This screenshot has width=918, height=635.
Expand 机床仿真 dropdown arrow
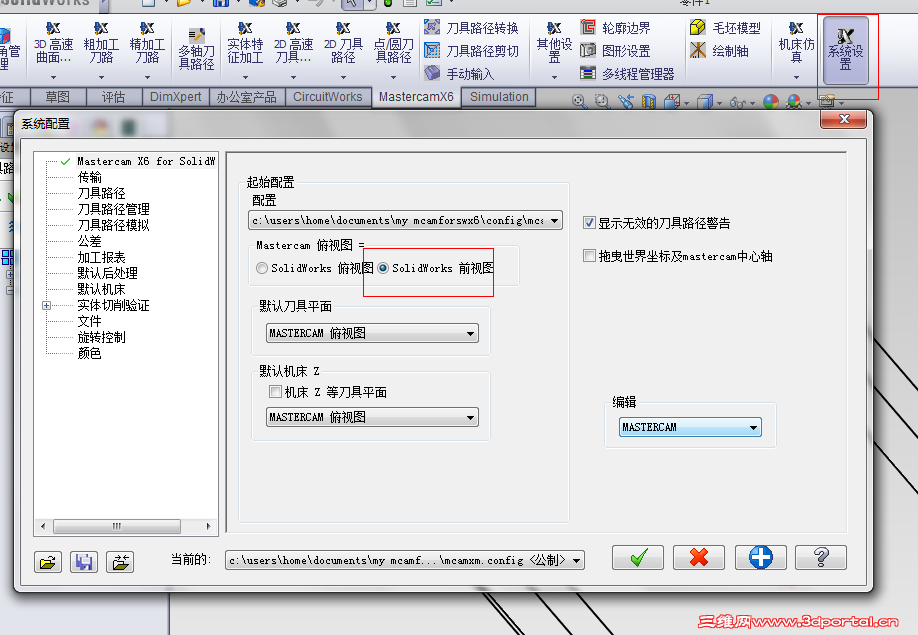796,77
